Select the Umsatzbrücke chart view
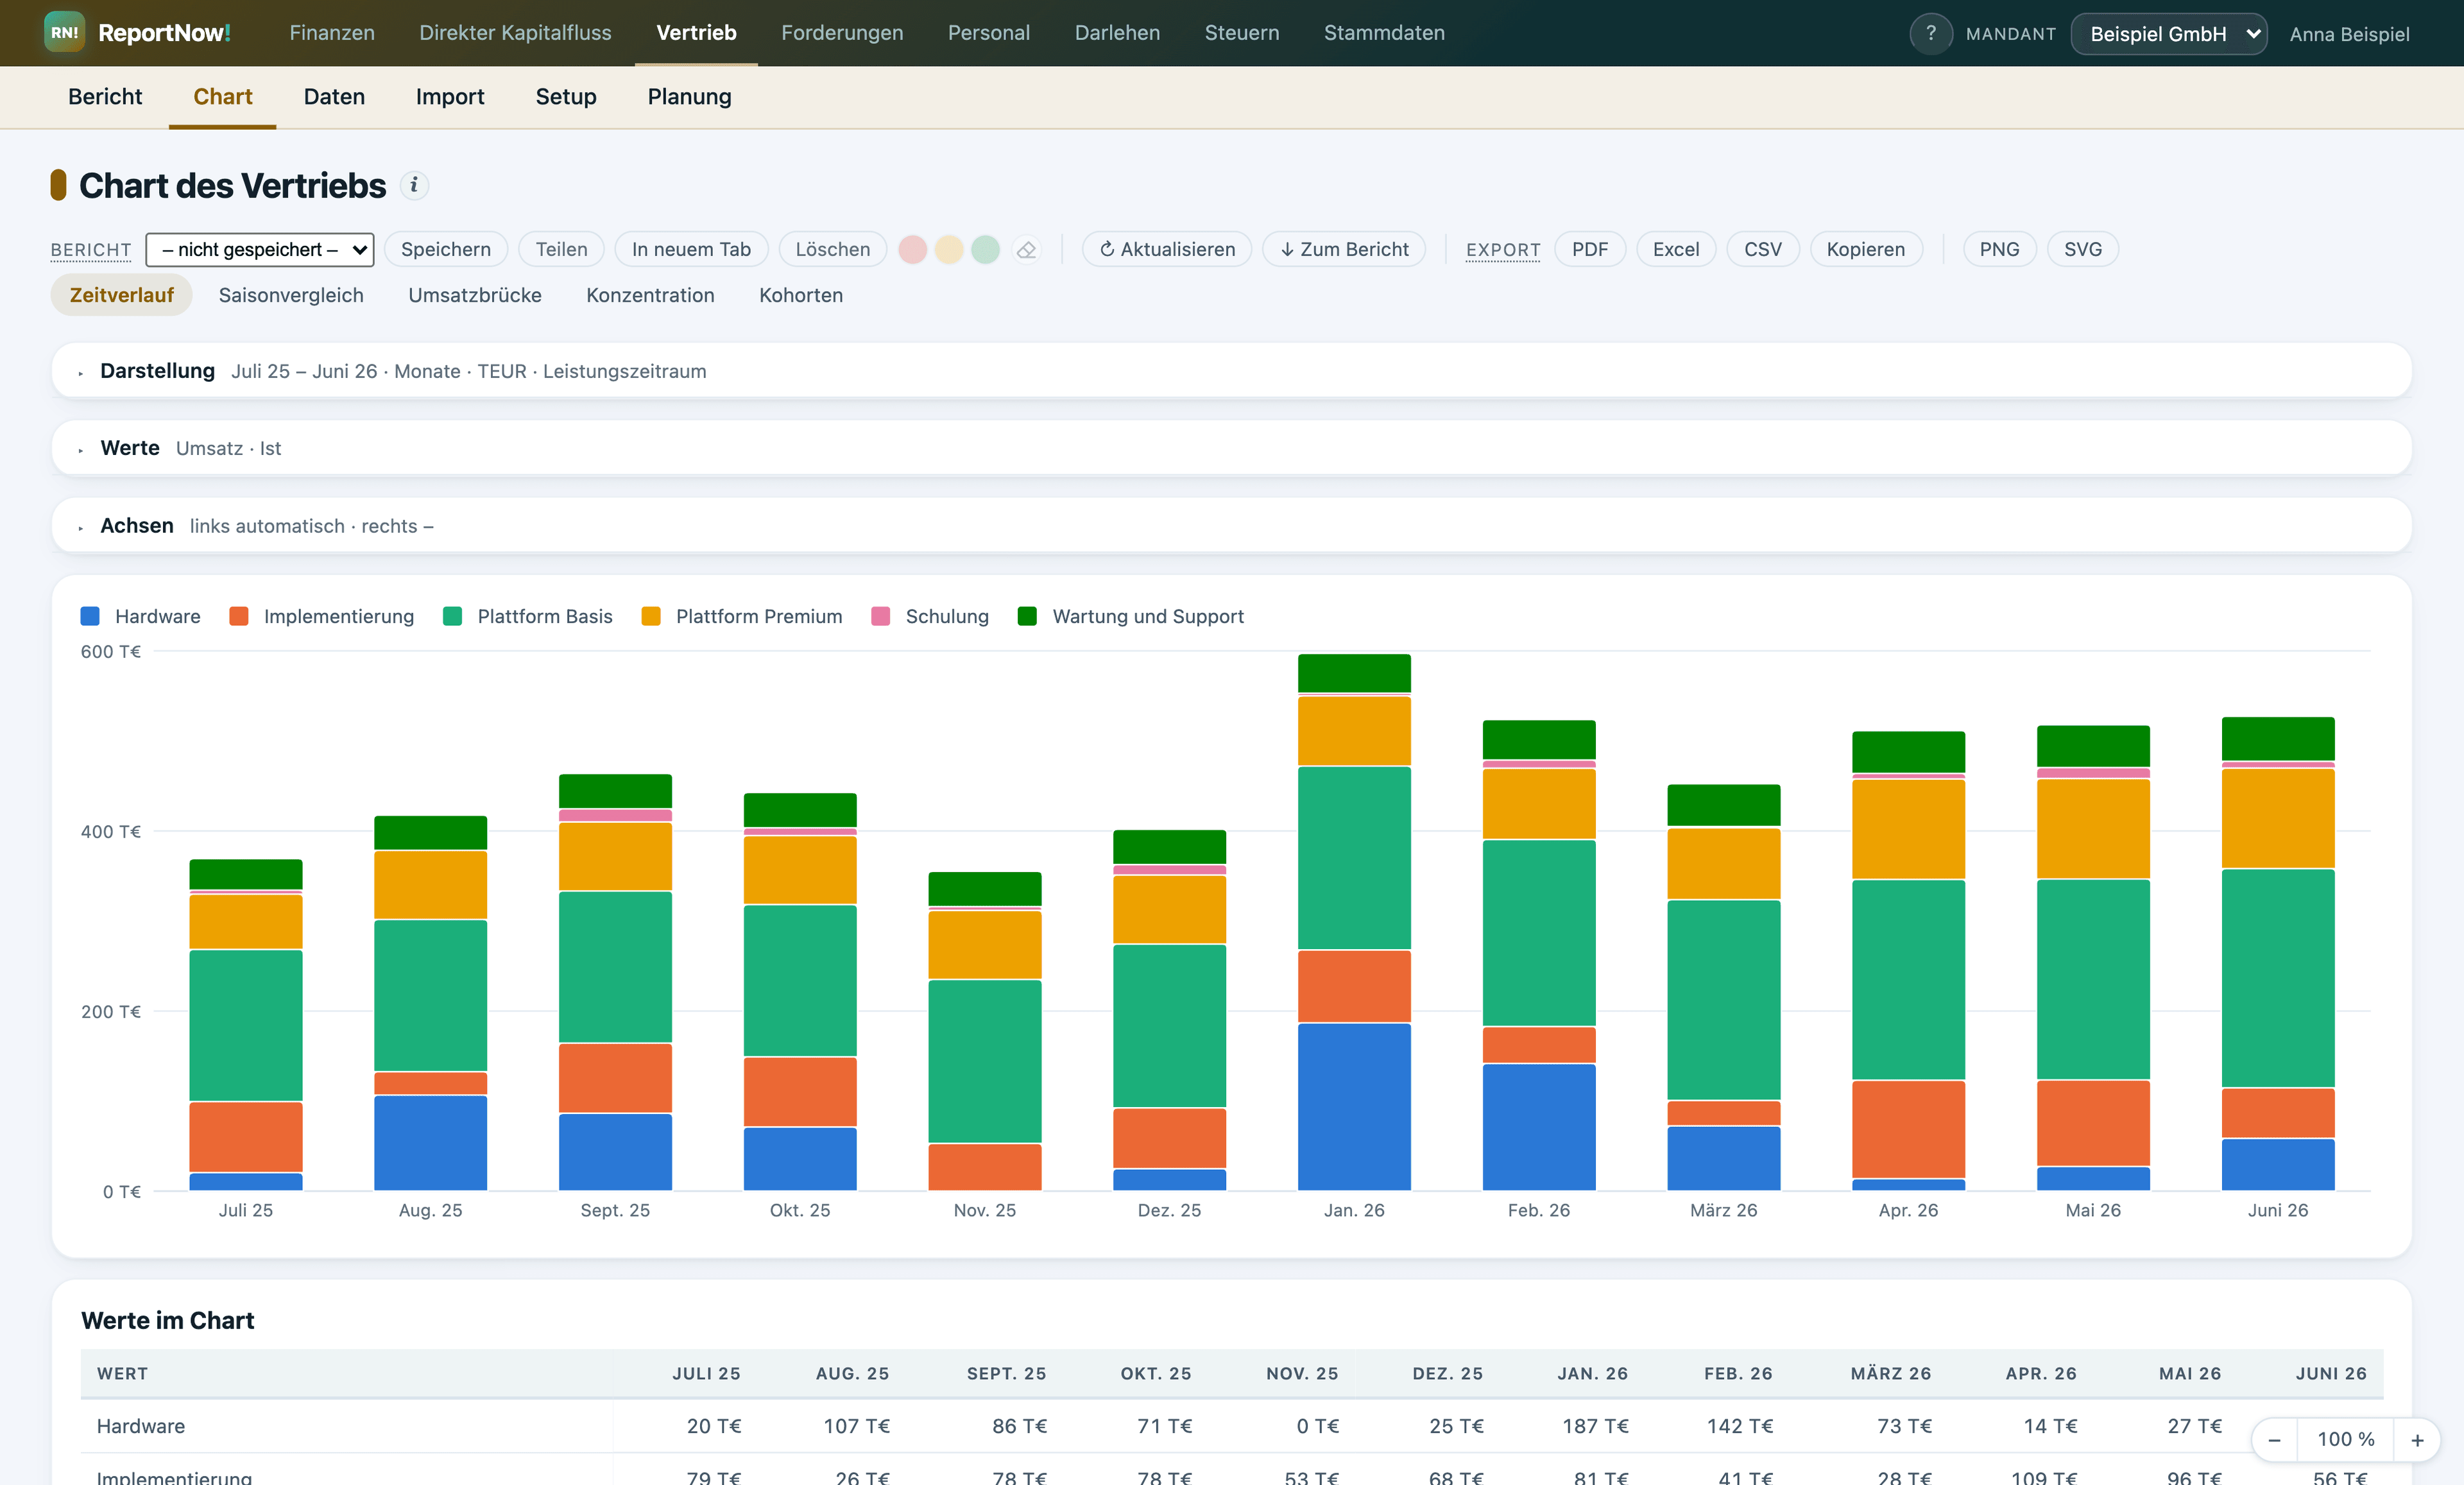Screen dimensions: 2464x1485 pos(475,295)
